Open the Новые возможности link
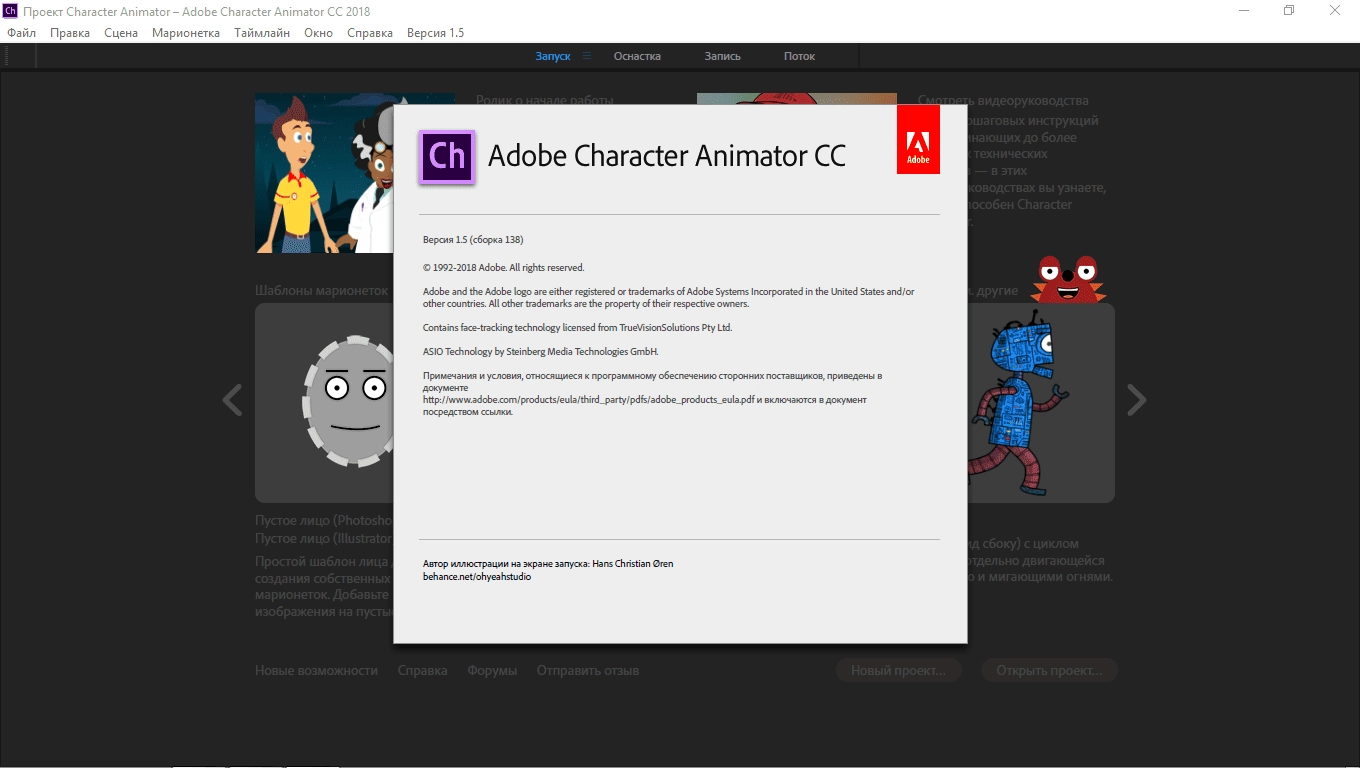Screen dimensions: 1360x768 pyautogui.click(x=316, y=670)
